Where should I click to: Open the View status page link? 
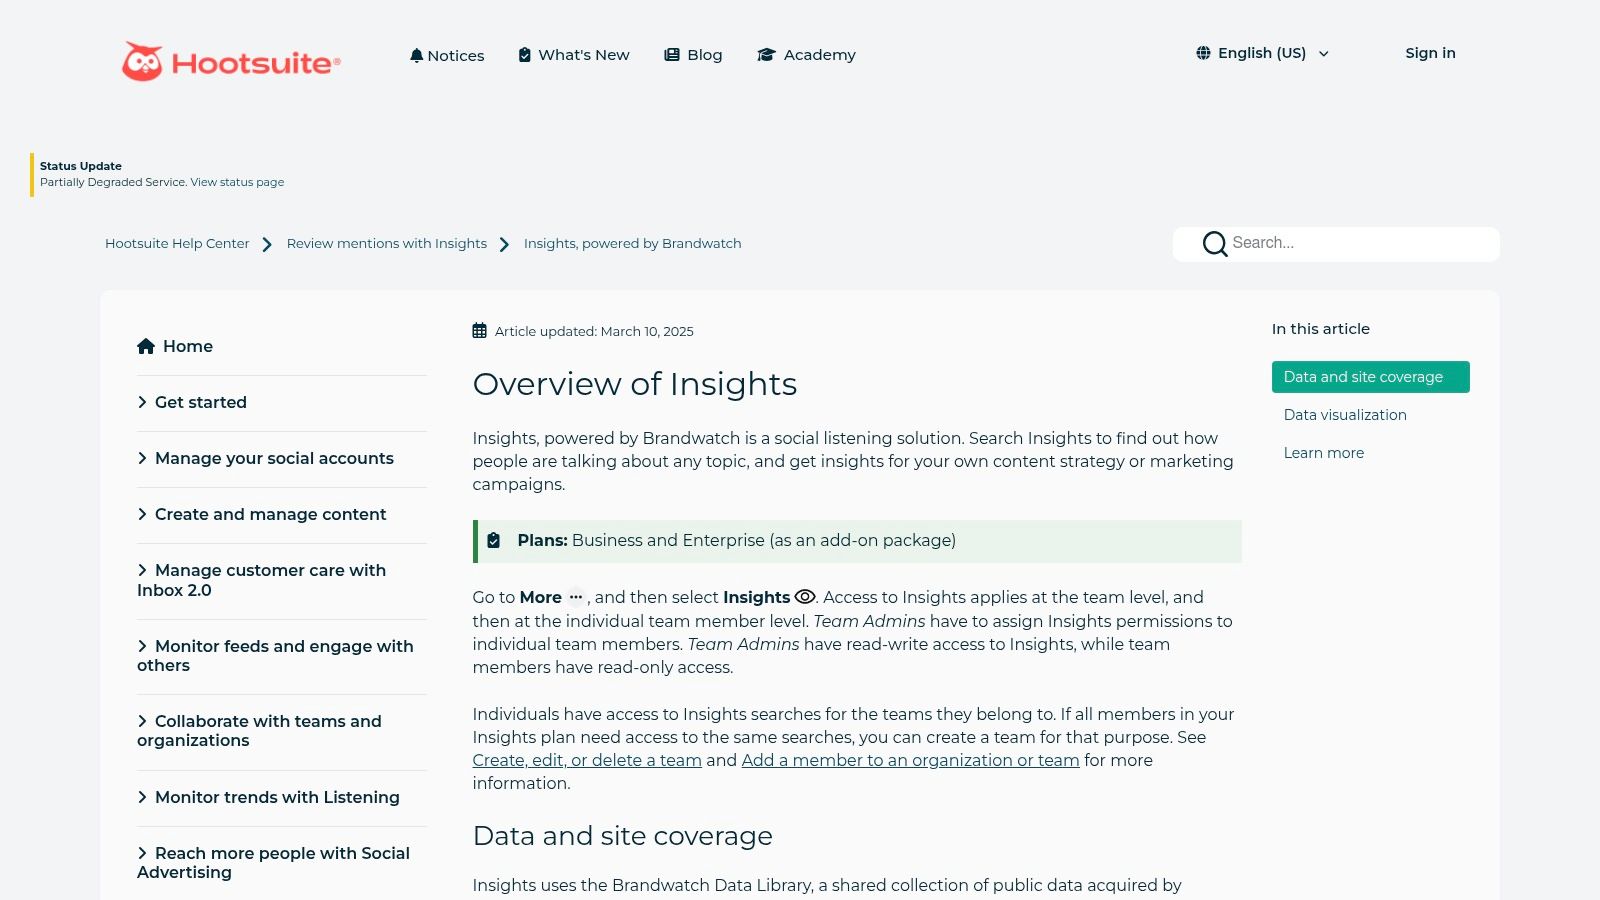click(236, 182)
